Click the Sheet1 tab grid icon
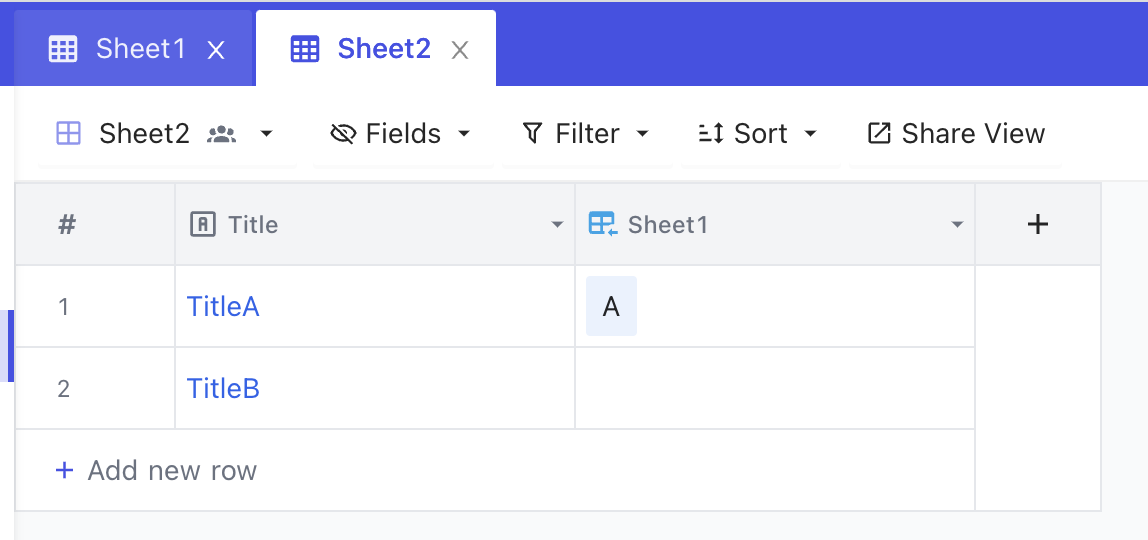 [x=62, y=50]
